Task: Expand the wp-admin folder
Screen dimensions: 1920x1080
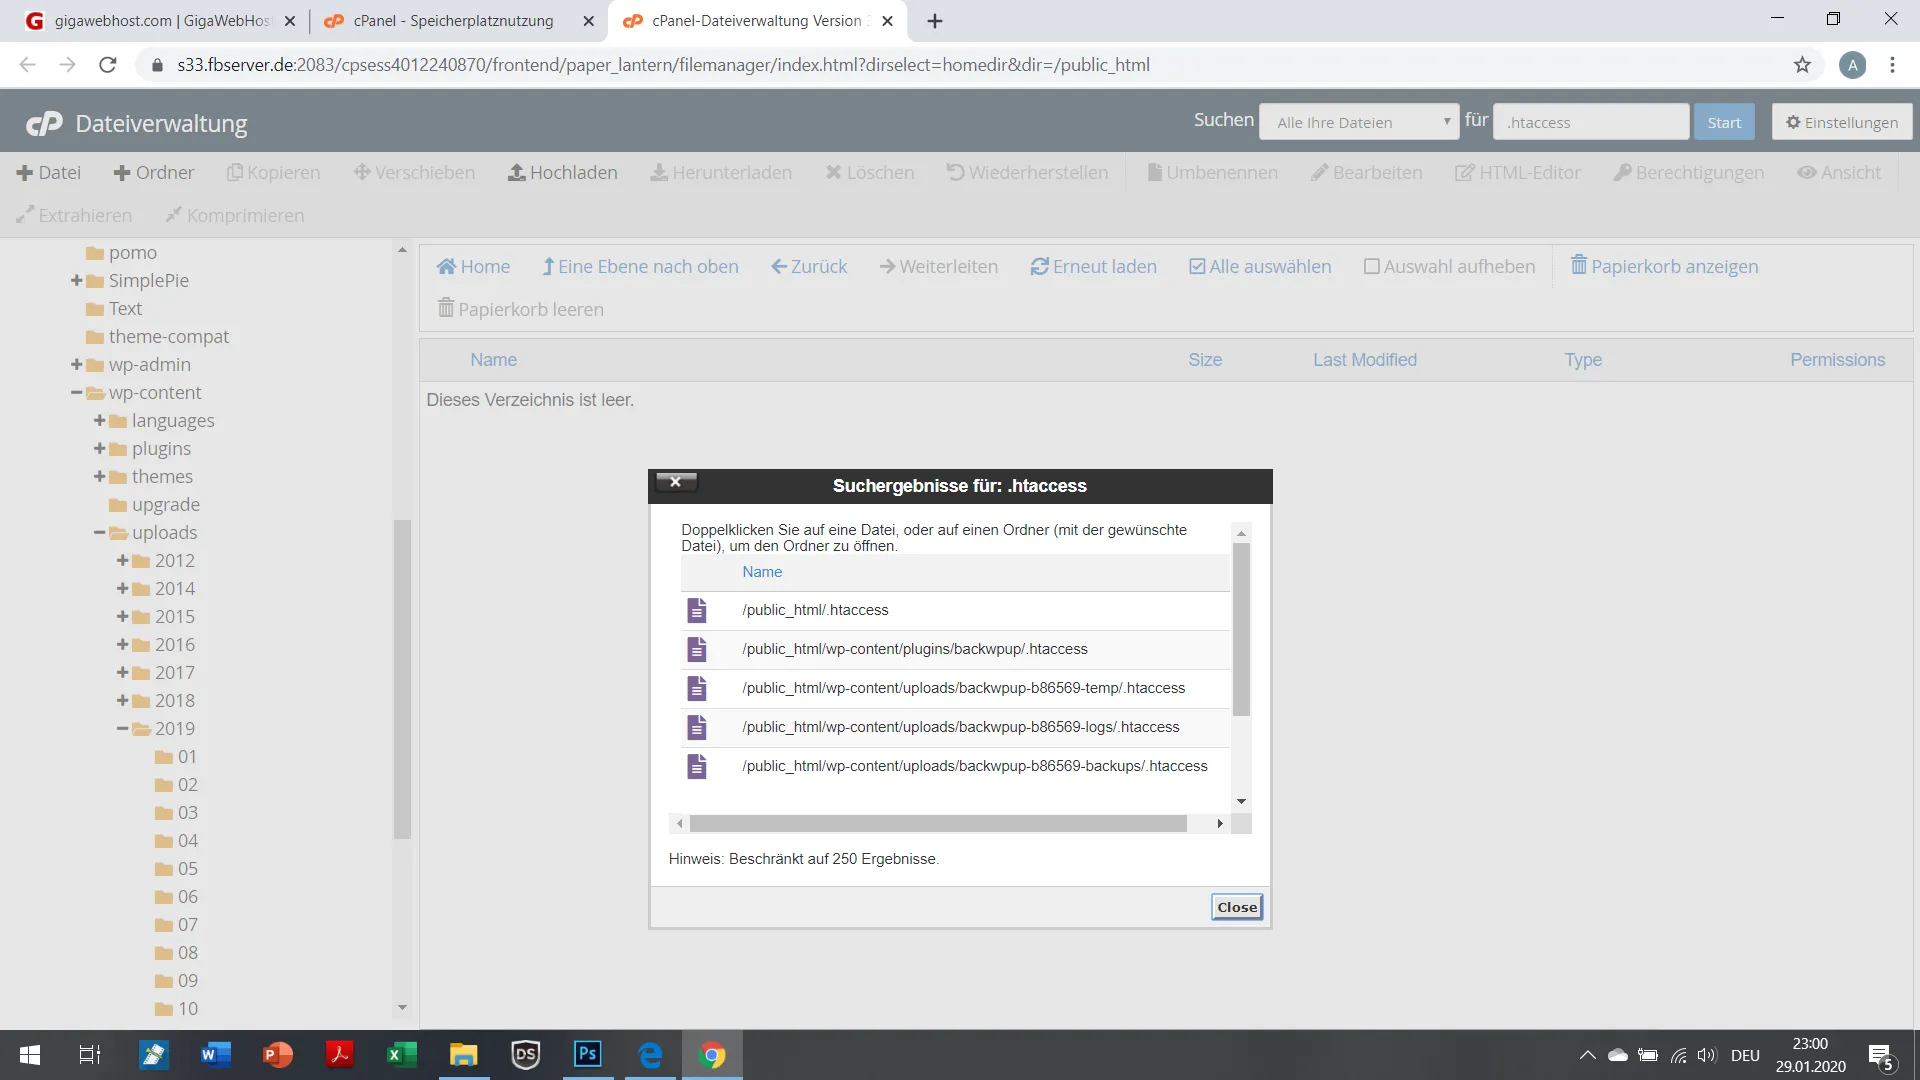Action: (76, 364)
